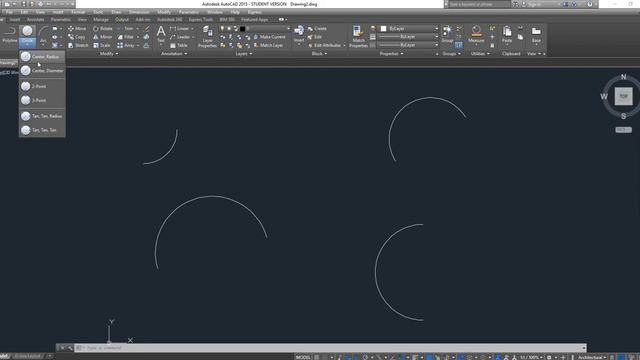This screenshot has width=640, height=360.
Task: Expand the Utilities panel flyout
Action: 480,53
